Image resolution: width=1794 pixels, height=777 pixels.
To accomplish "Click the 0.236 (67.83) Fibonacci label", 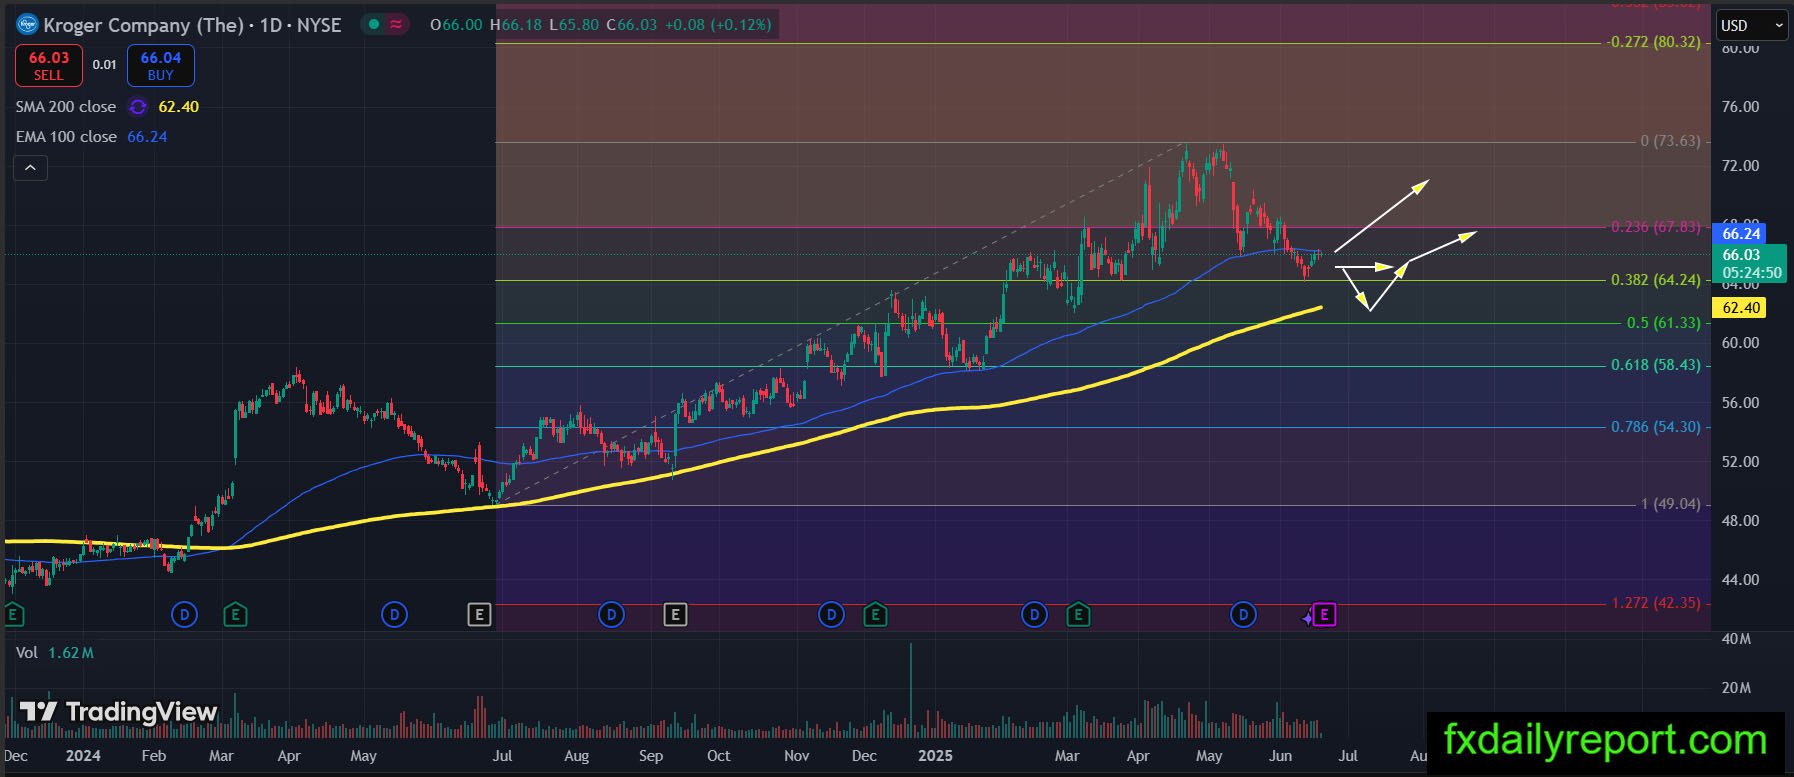I will (x=1656, y=227).
